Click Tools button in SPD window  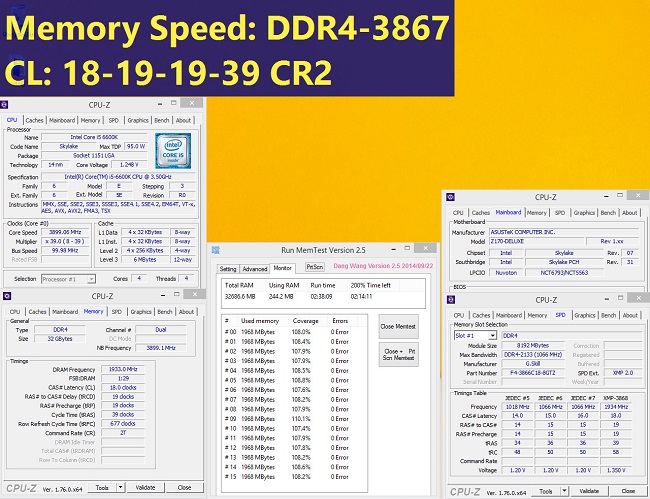[546, 491]
